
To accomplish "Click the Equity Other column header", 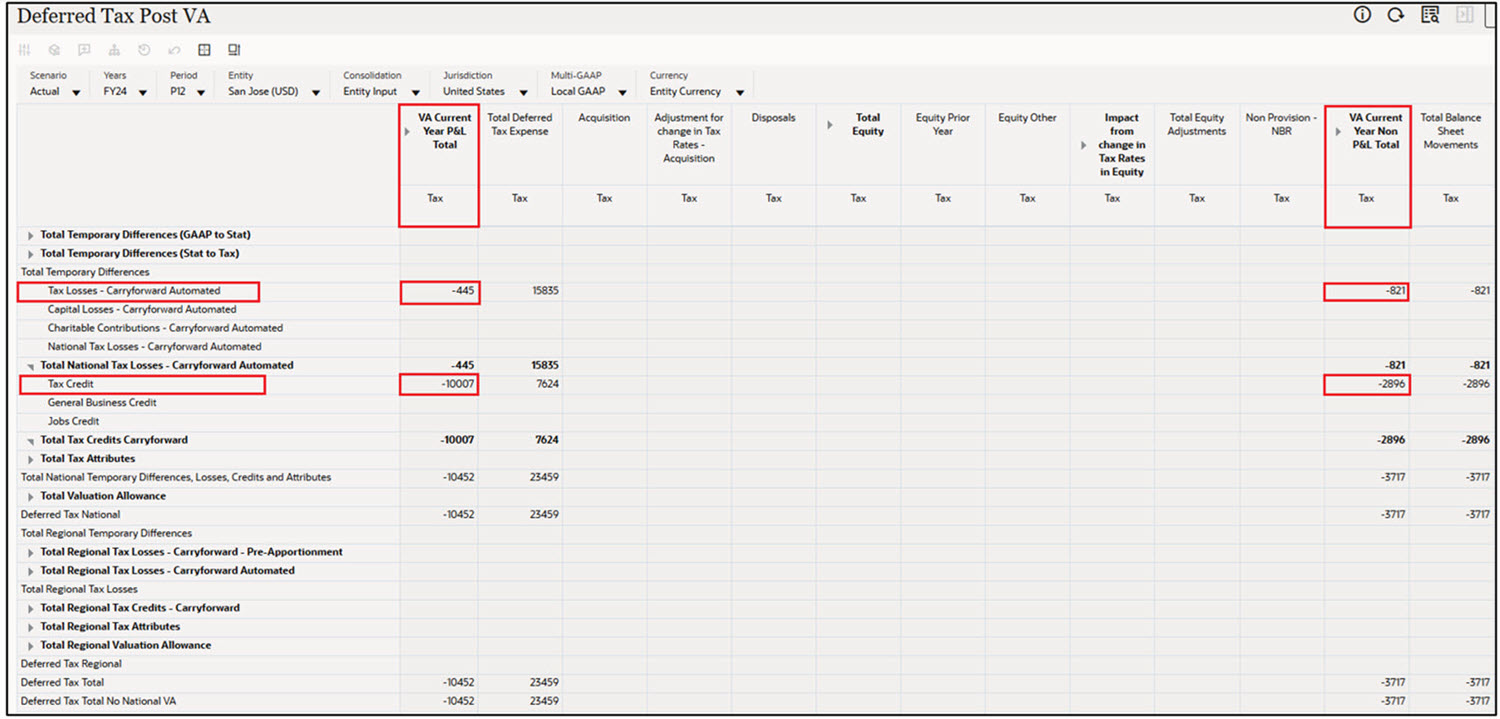I will (x=1027, y=118).
